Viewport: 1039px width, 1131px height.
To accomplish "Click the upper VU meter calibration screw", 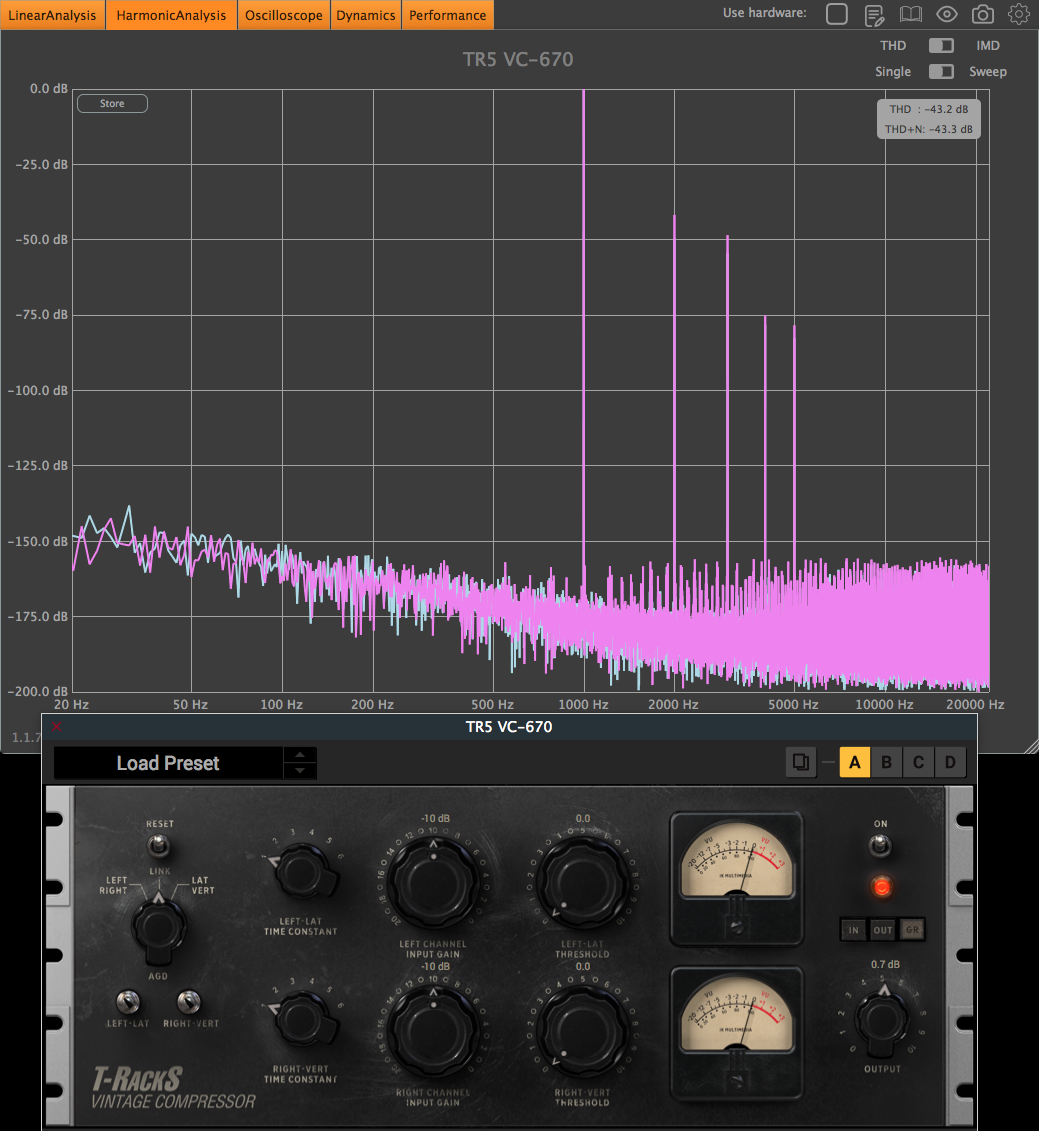I will [736, 928].
